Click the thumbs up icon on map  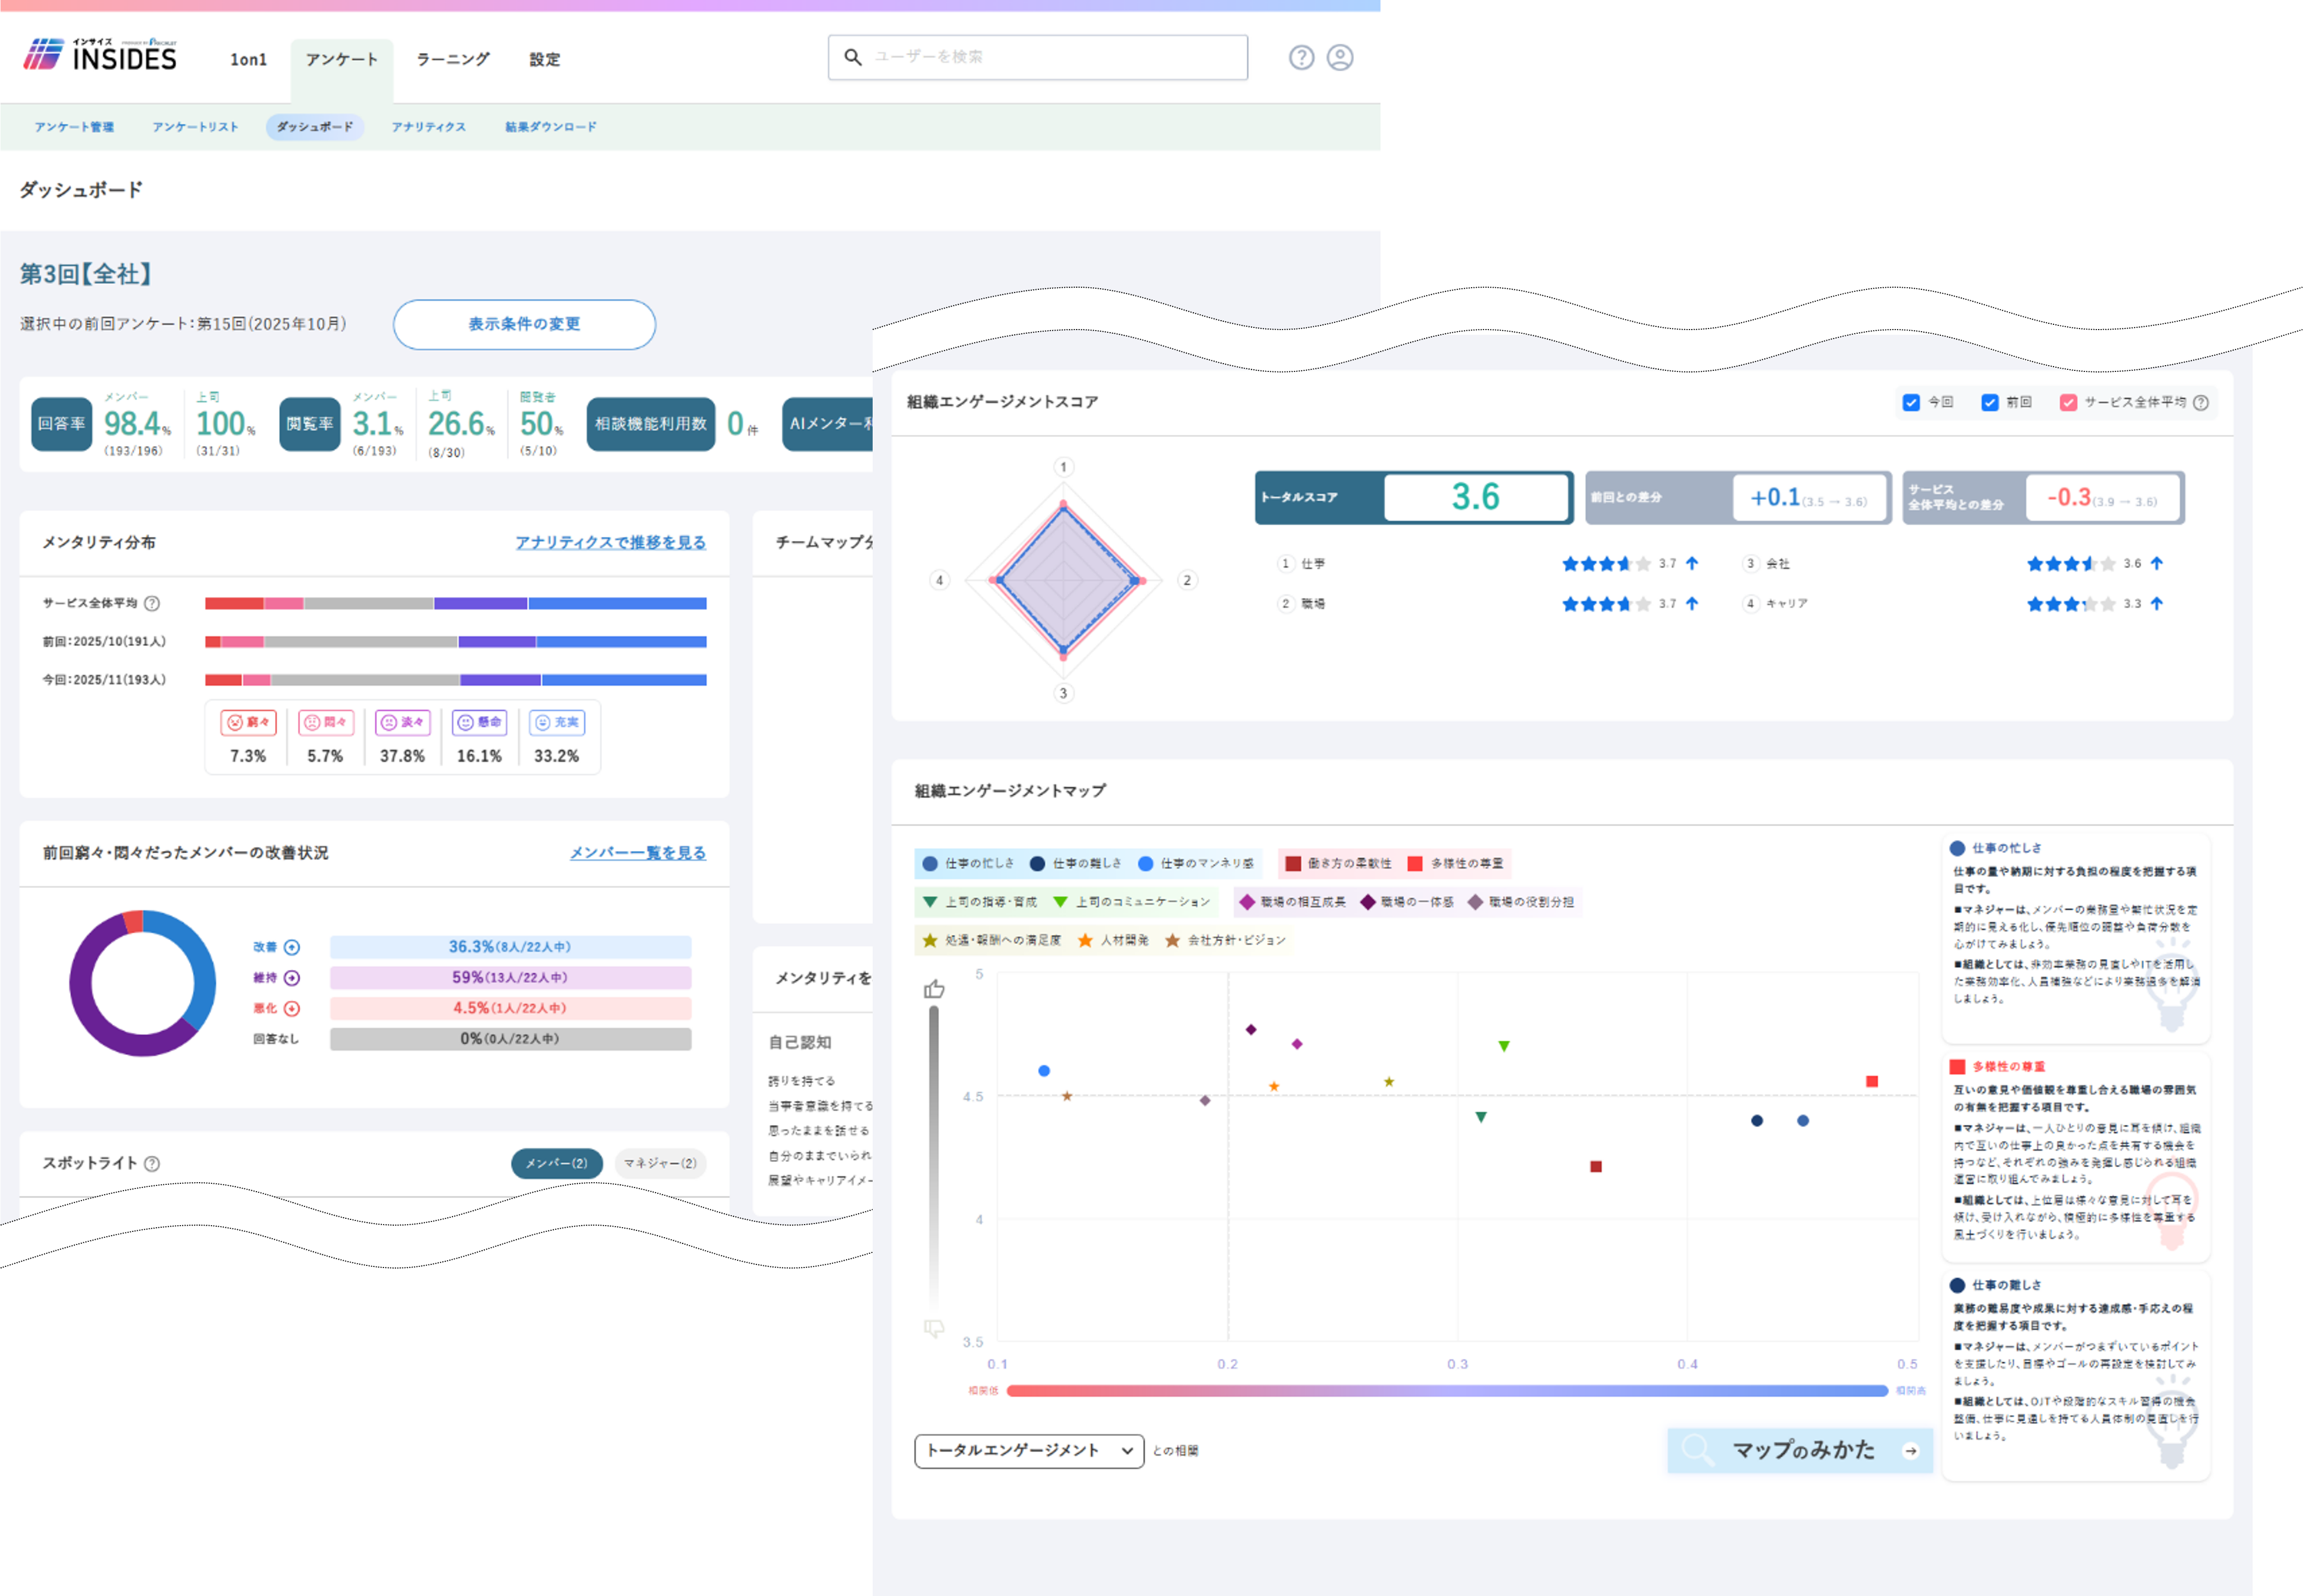point(934,989)
